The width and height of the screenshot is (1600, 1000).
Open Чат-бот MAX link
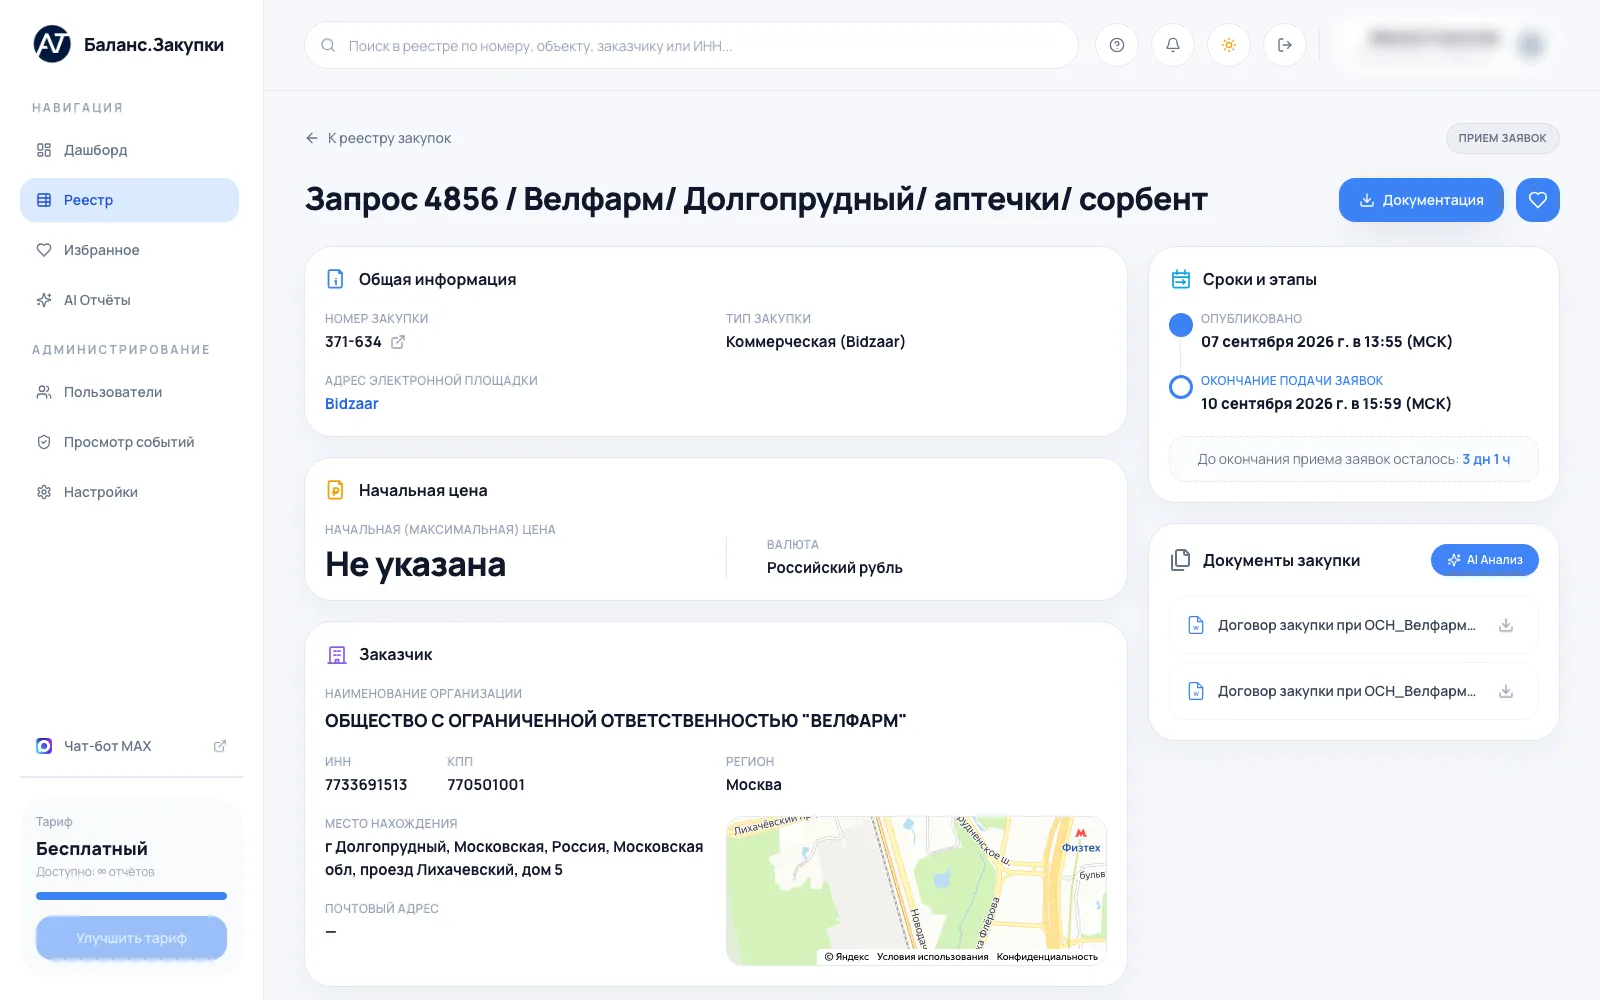(129, 746)
